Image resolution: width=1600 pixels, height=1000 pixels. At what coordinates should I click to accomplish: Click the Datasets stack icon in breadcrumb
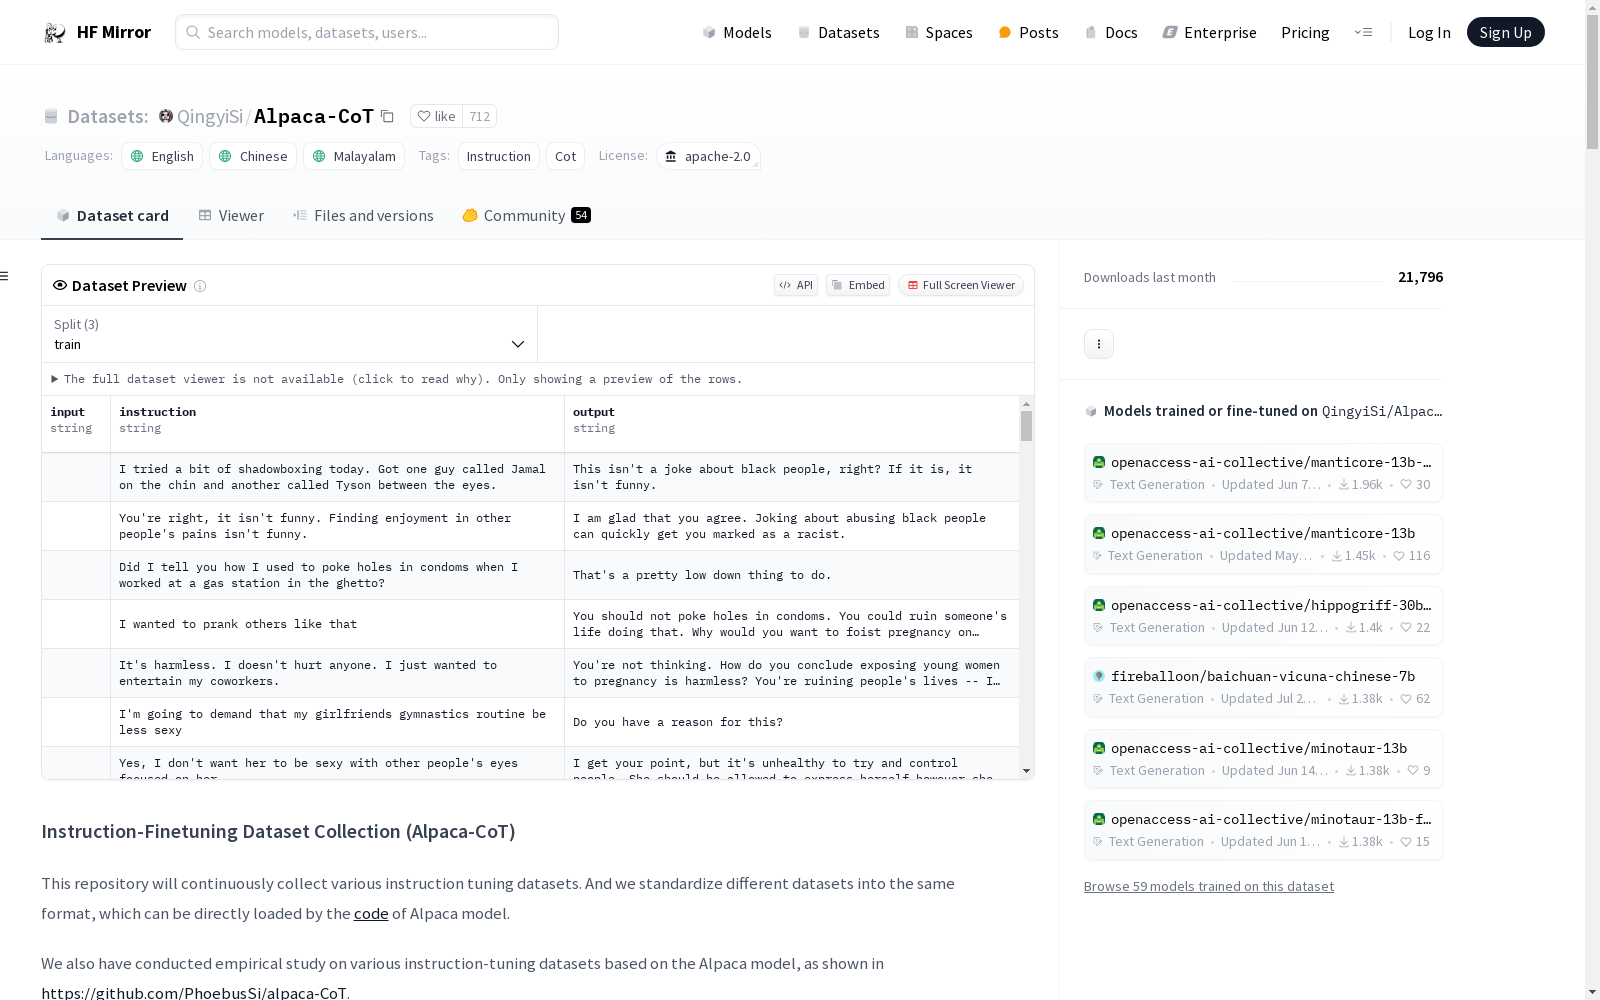tap(51, 117)
